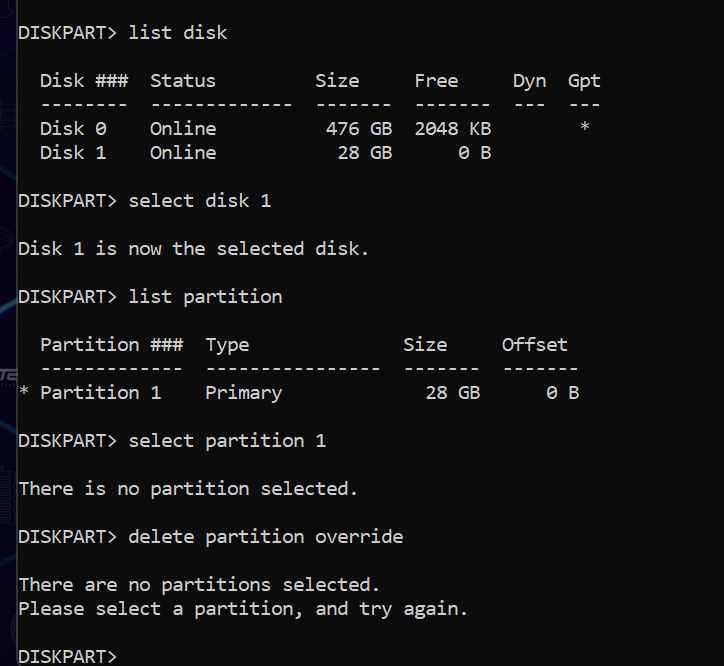Click the Partition 1 row label

tap(100, 392)
